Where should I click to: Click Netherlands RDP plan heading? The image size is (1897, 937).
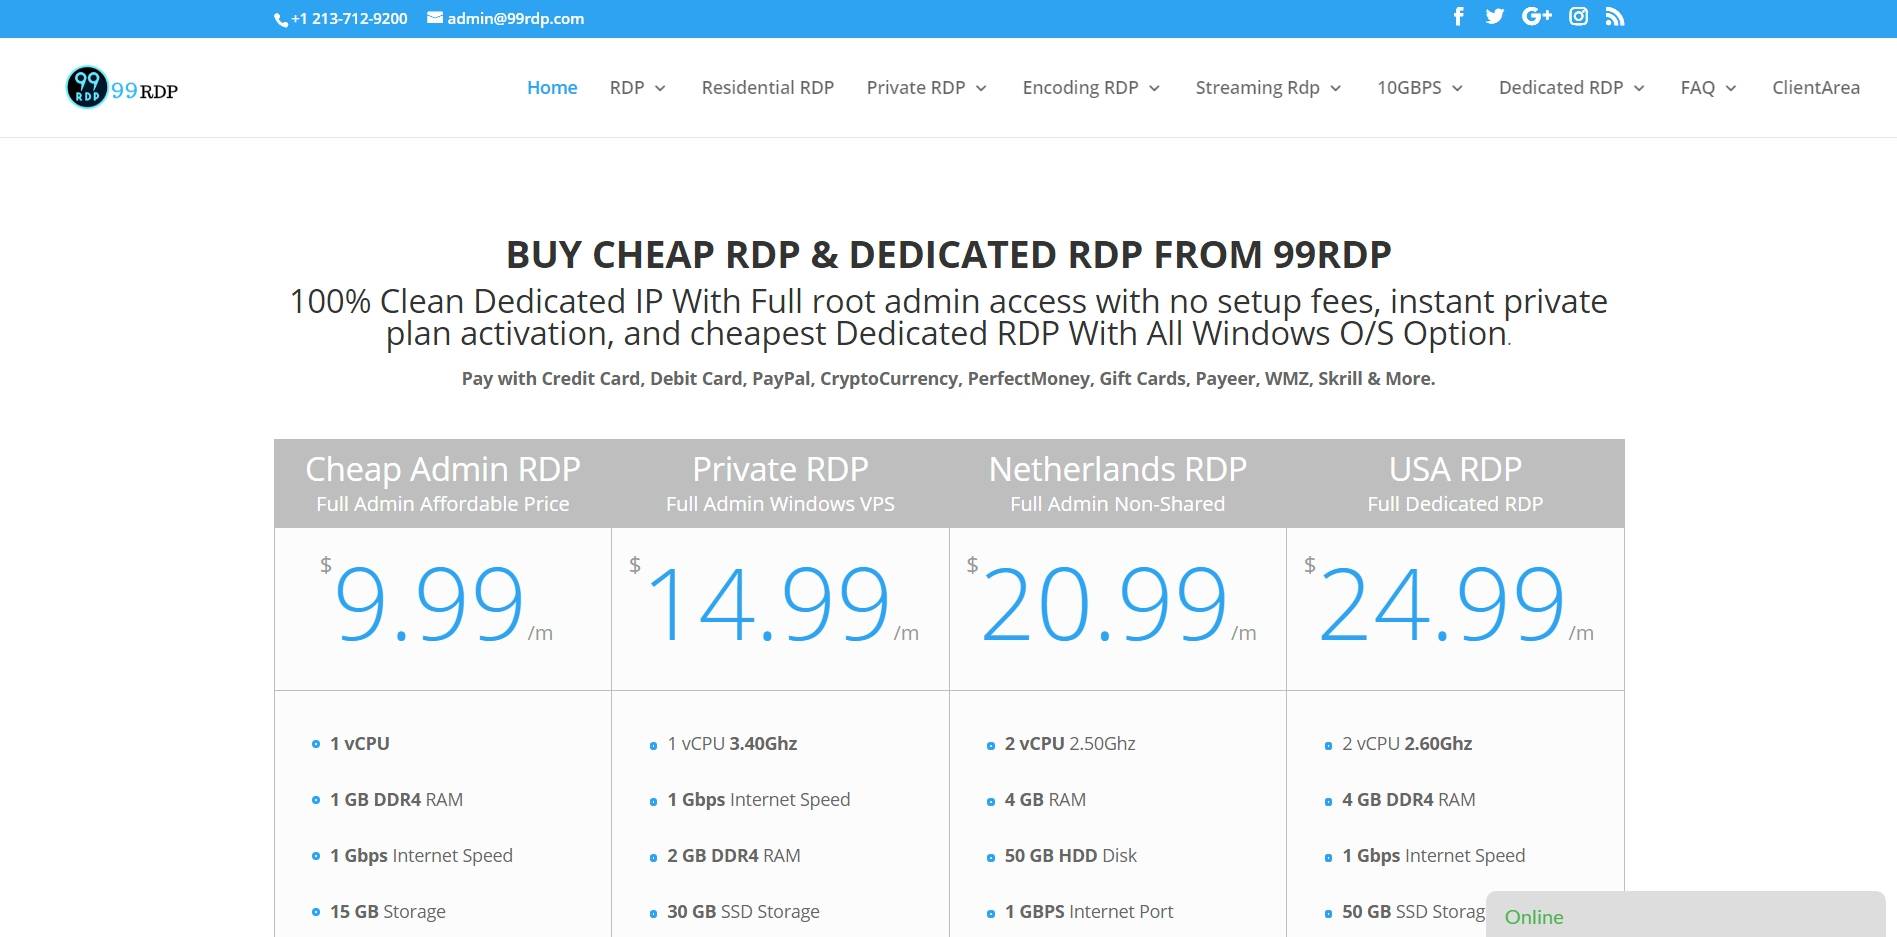(x=1117, y=469)
